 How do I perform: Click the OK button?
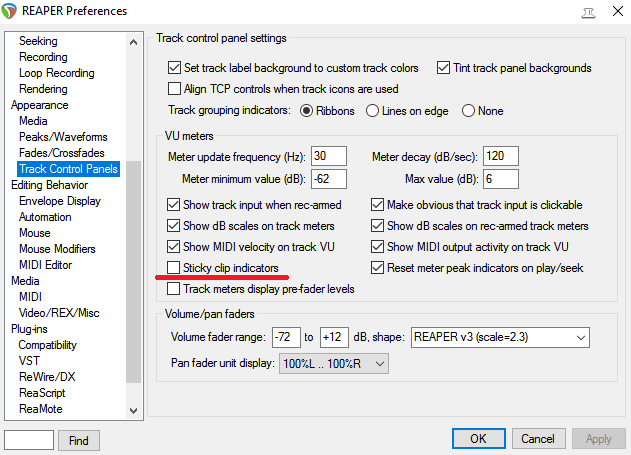click(x=479, y=439)
